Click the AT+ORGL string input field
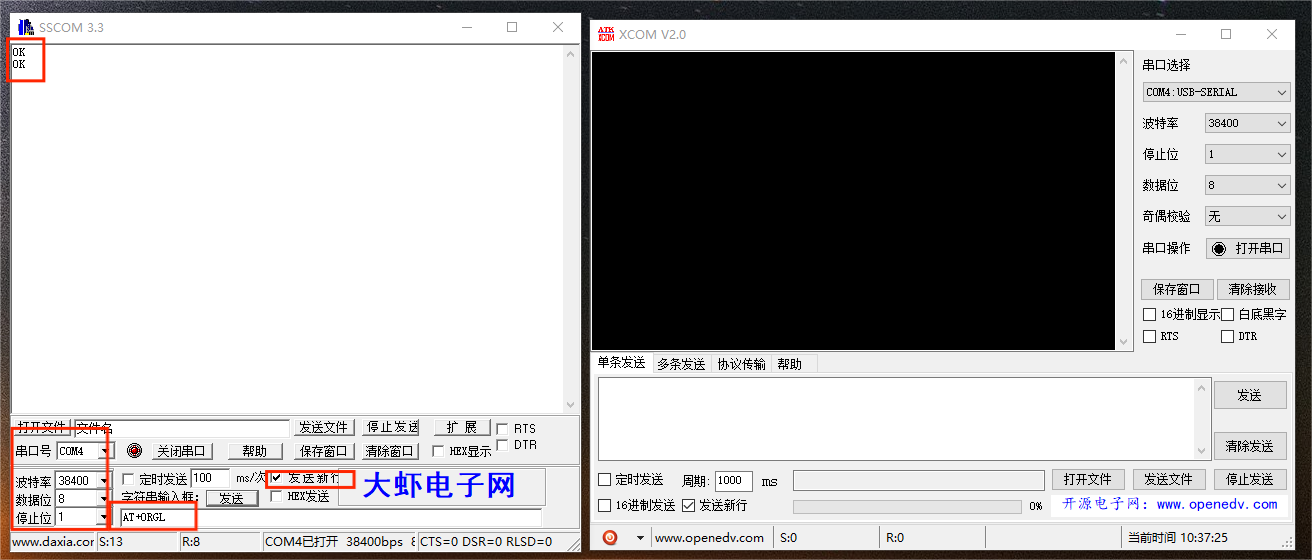Image resolution: width=1312 pixels, height=560 pixels. (x=330, y=517)
